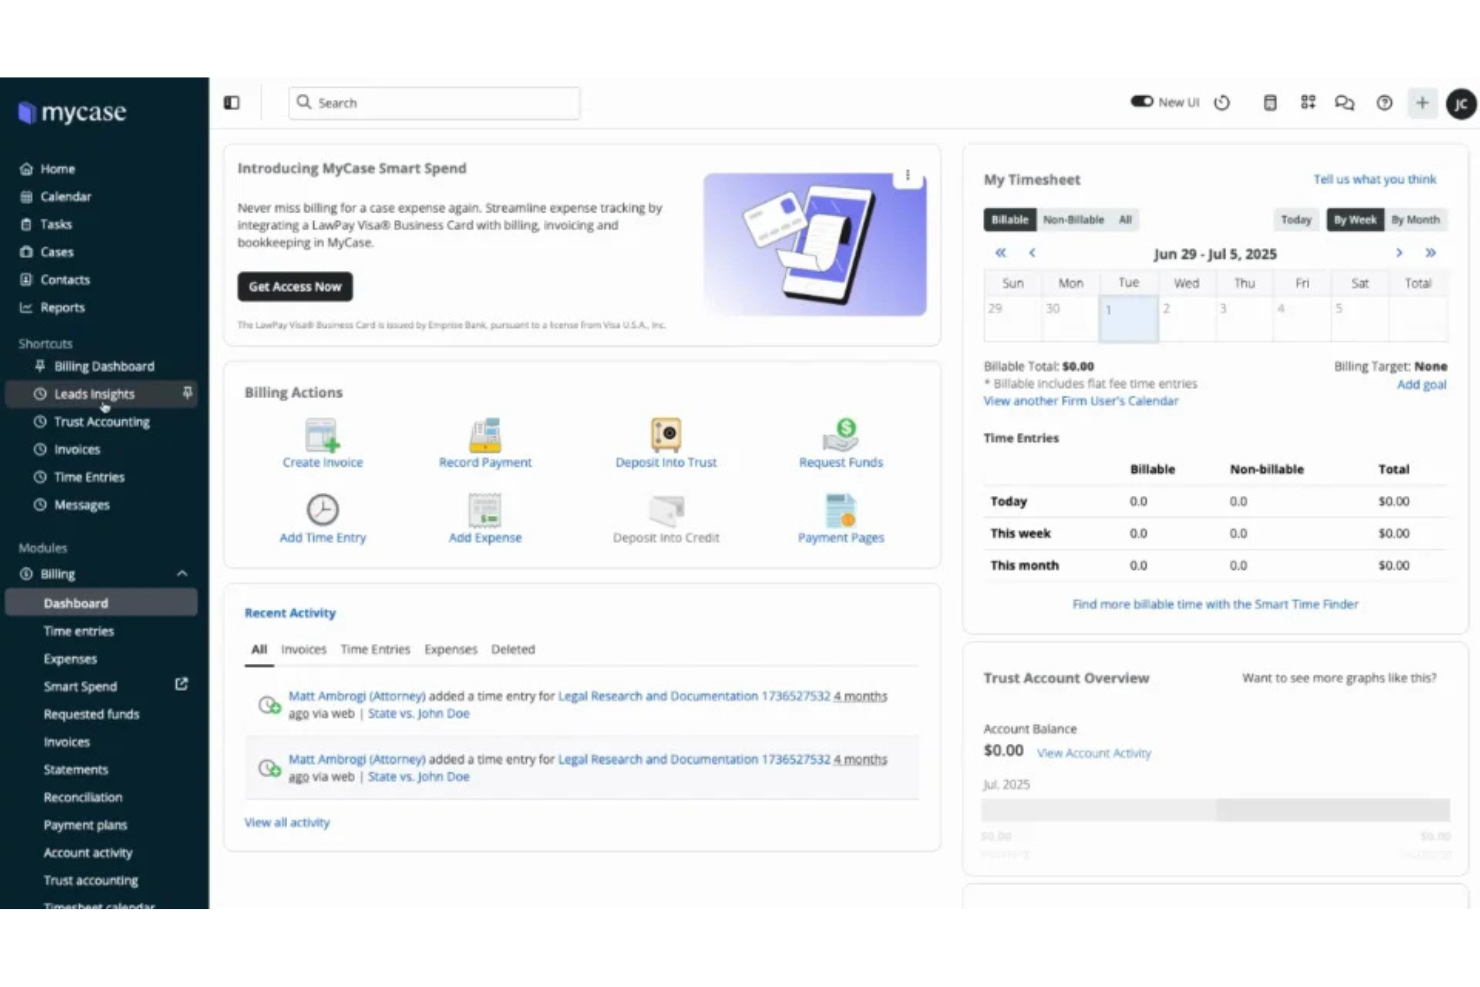1480x987 pixels.
Task: Switch to the Invoices activity tab
Action: (x=304, y=650)
